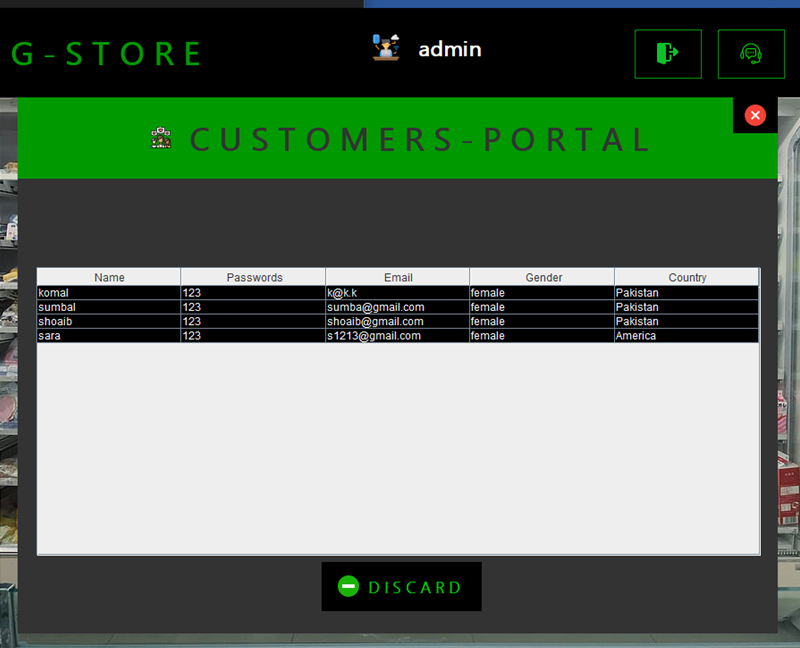Click the green minus icon on Discard

pyautogui.click(x=348, y=586)
